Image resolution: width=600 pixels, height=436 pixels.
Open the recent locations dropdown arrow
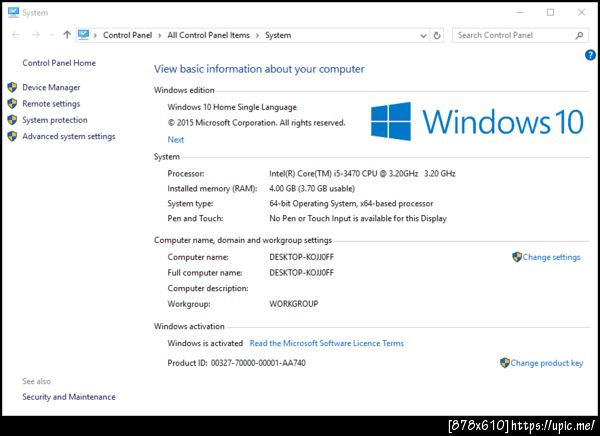click(x=52, y=35)
